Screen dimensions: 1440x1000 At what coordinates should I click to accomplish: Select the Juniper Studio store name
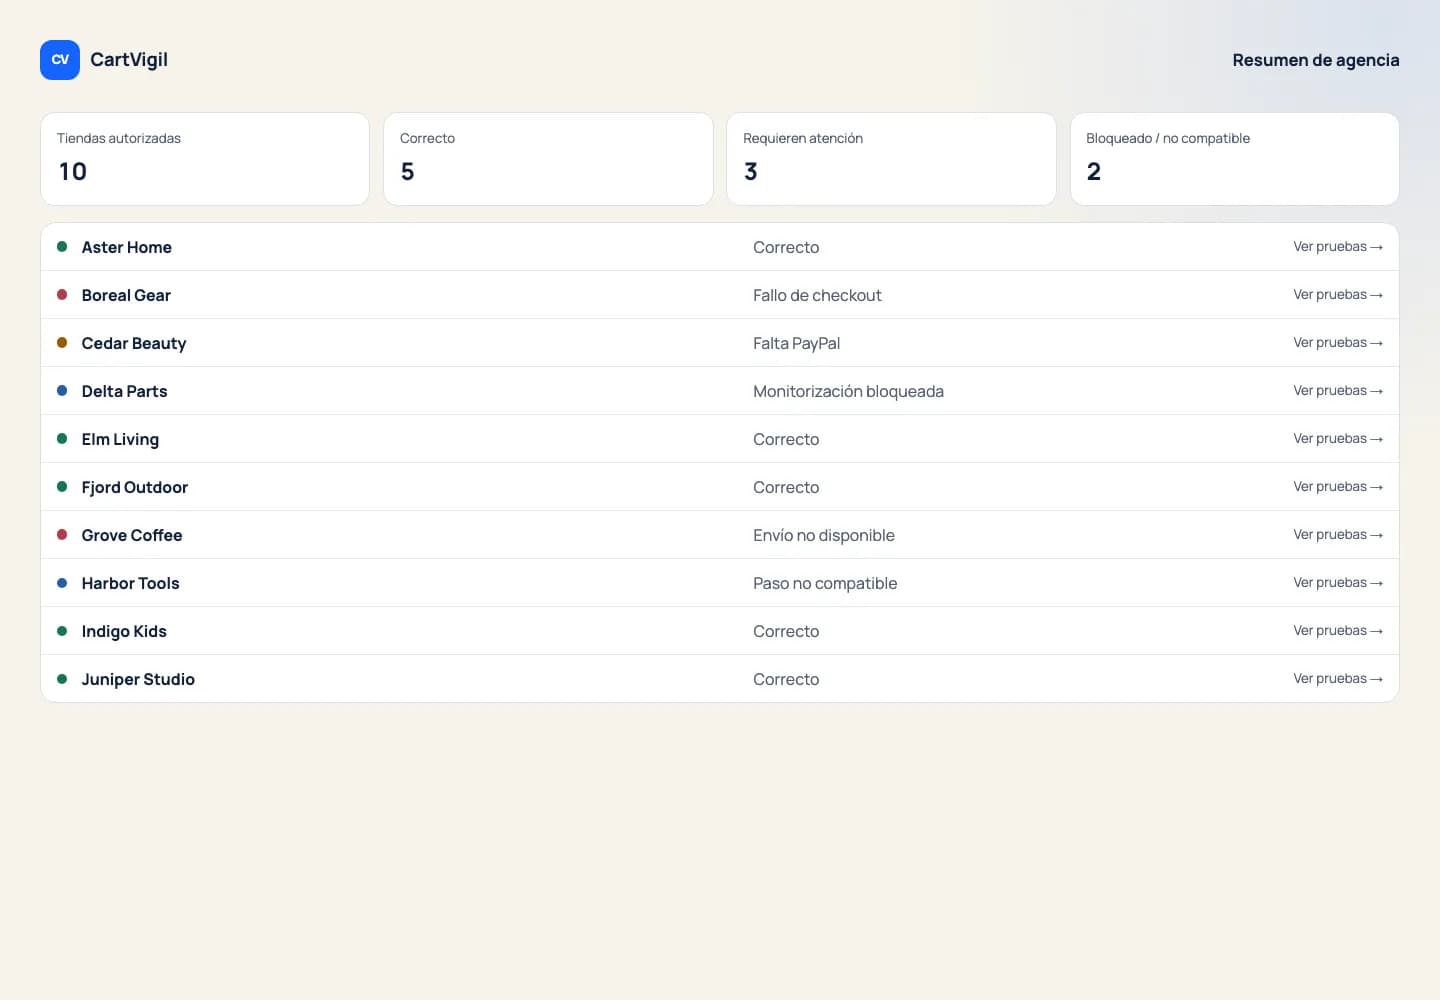(138, 679)
